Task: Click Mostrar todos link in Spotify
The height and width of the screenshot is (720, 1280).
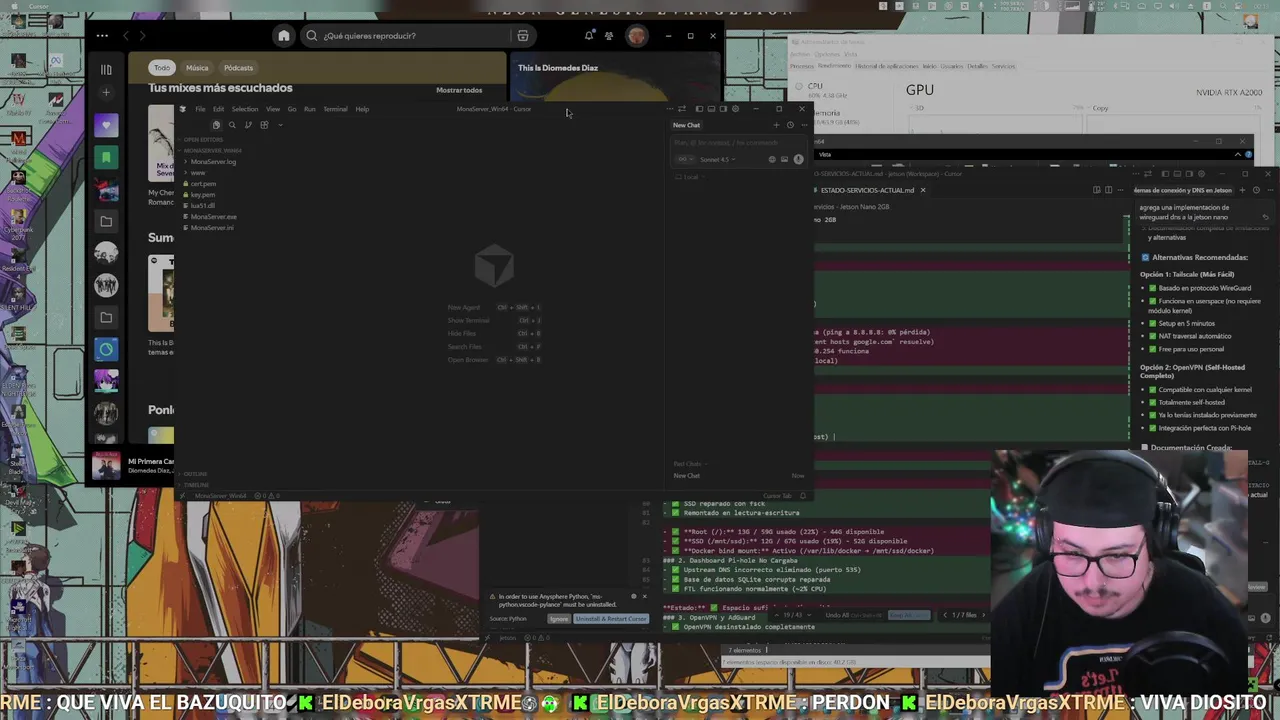Action: click(459, 90)
